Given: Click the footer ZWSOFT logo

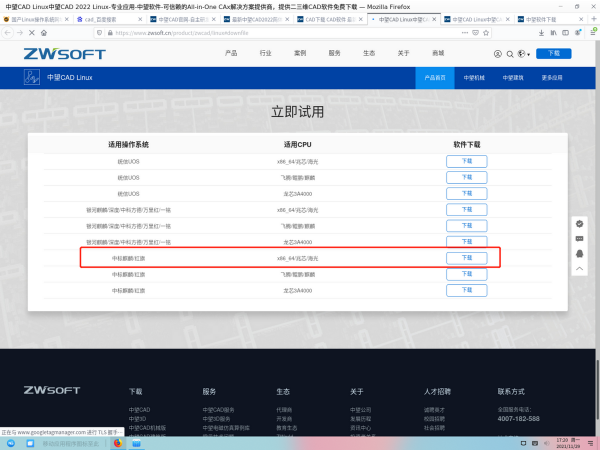Looking at the screenshot, I should pyautogui.click(x=52, y=390).
